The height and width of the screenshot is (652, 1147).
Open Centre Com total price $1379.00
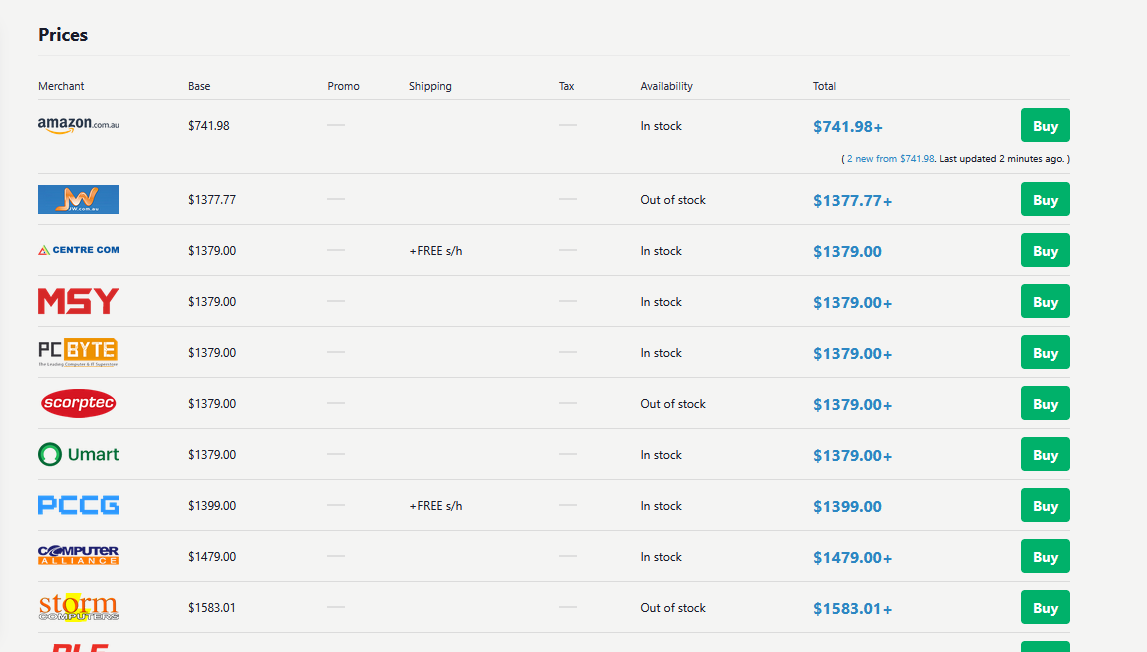click(847, 252)
